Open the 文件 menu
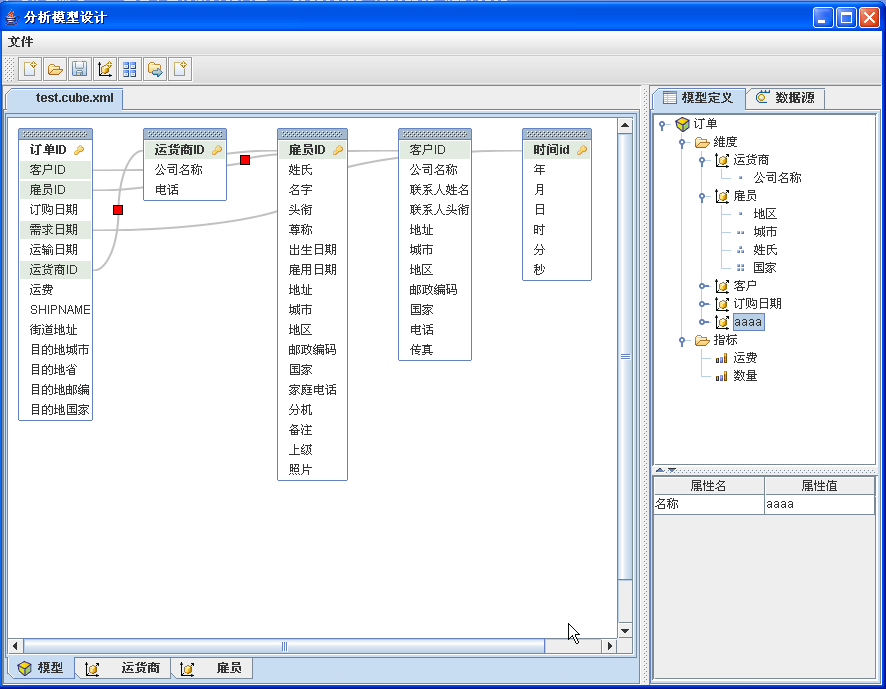The width and height of the screenshot is (886, 689). coord(21,41)
